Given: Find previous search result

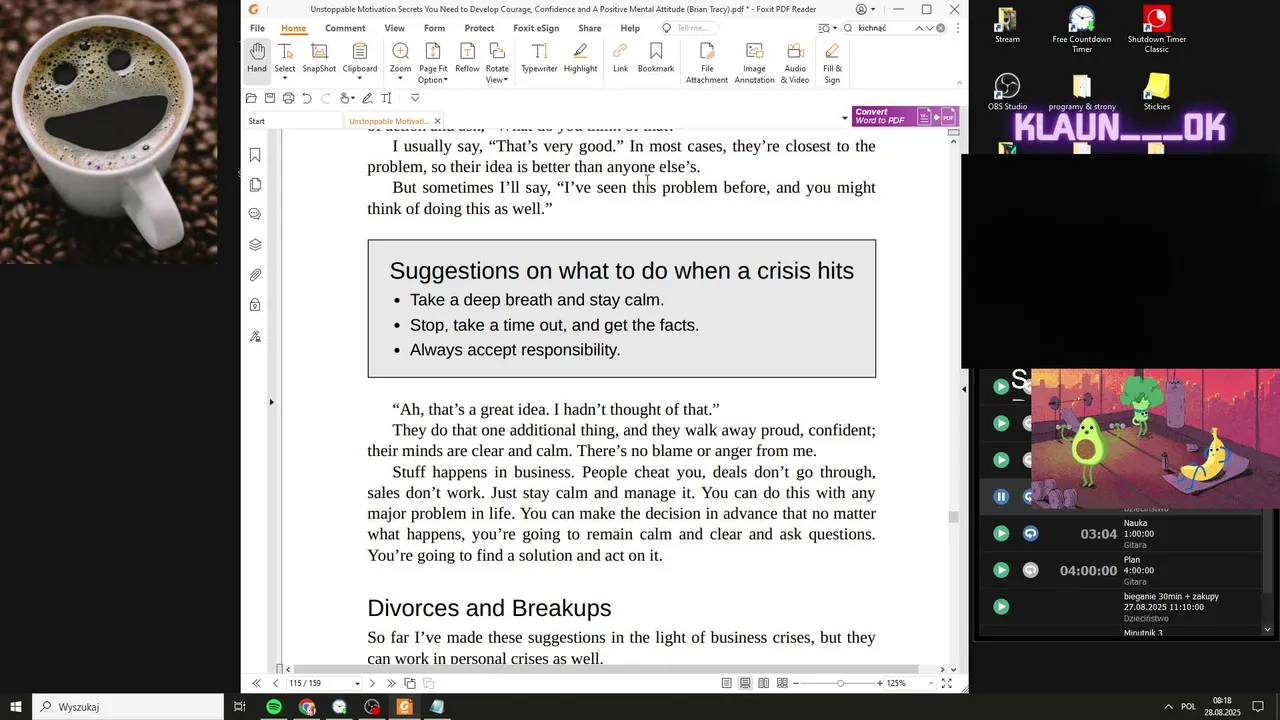Looking at the screenshot, I should pos(919,28).
